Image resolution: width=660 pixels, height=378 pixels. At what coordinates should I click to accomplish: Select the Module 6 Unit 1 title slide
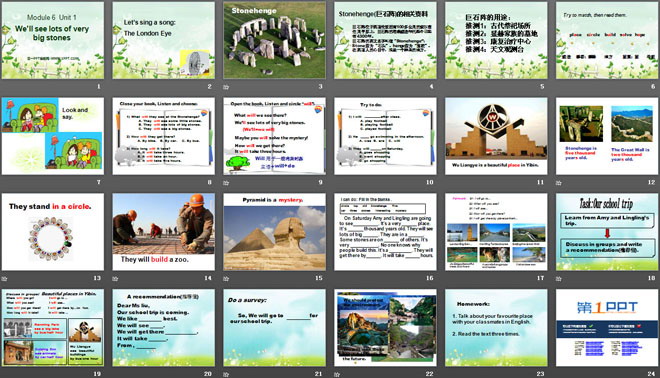pos(53,40)
